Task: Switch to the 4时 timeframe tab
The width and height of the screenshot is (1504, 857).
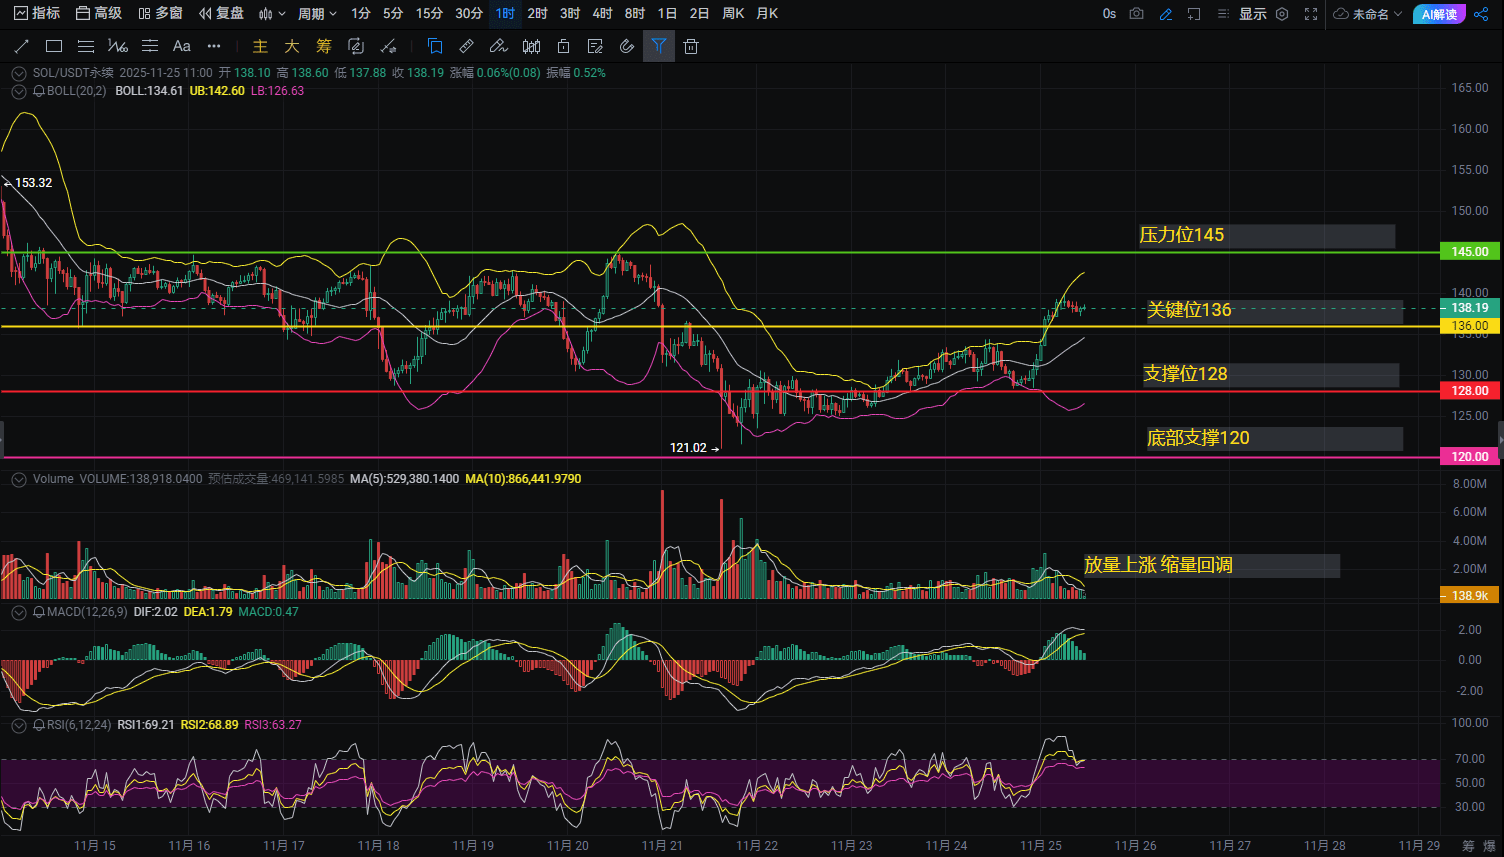Action: coord(602,14)
